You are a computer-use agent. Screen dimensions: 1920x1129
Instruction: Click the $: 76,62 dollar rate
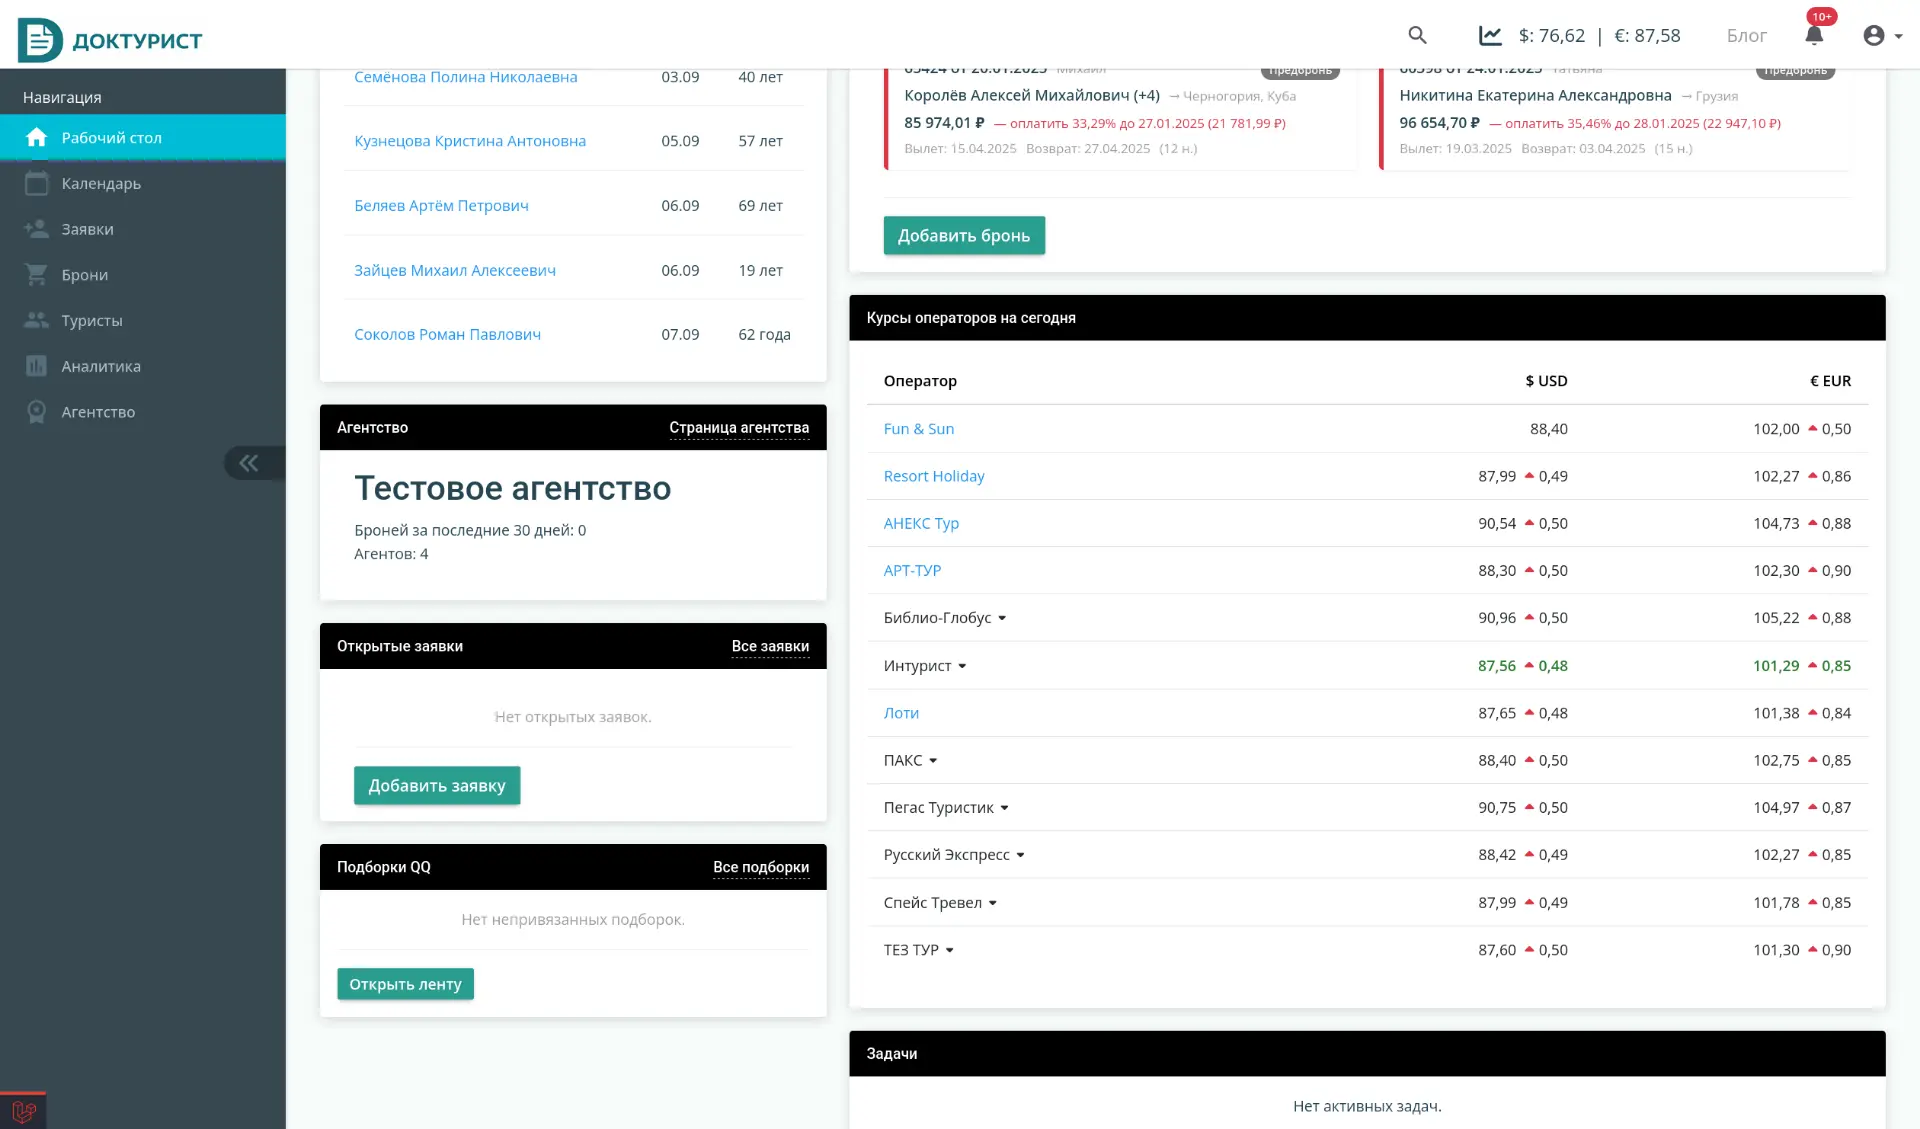pos(1551,36)
